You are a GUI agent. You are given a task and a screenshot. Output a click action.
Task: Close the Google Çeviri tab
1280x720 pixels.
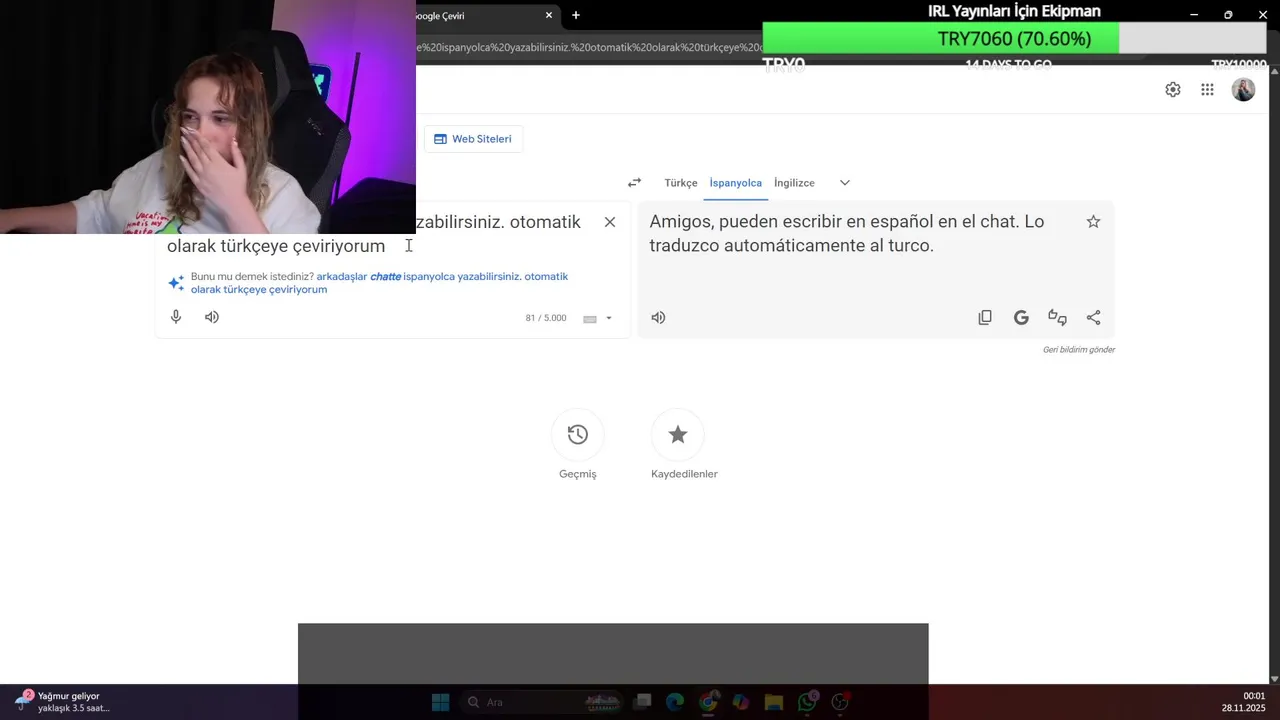click(x=549, y=15)
